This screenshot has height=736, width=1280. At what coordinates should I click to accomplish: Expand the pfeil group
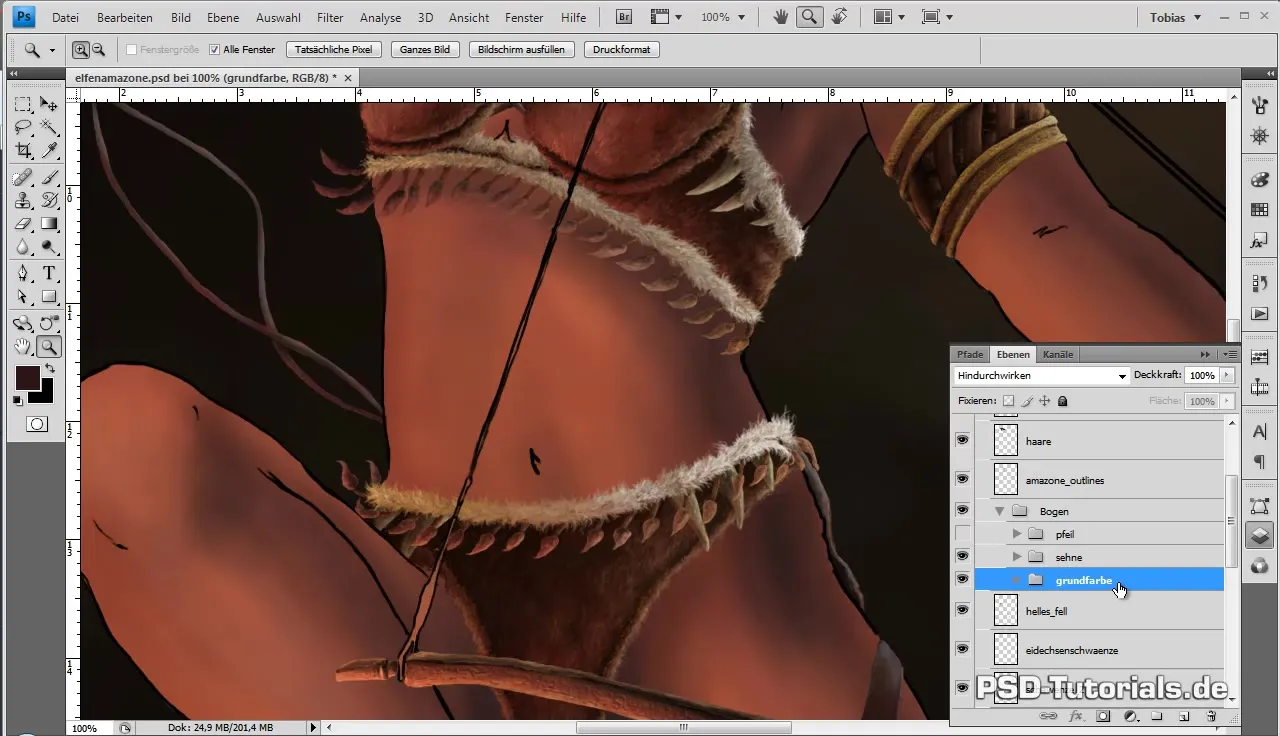coord(1018,534)
